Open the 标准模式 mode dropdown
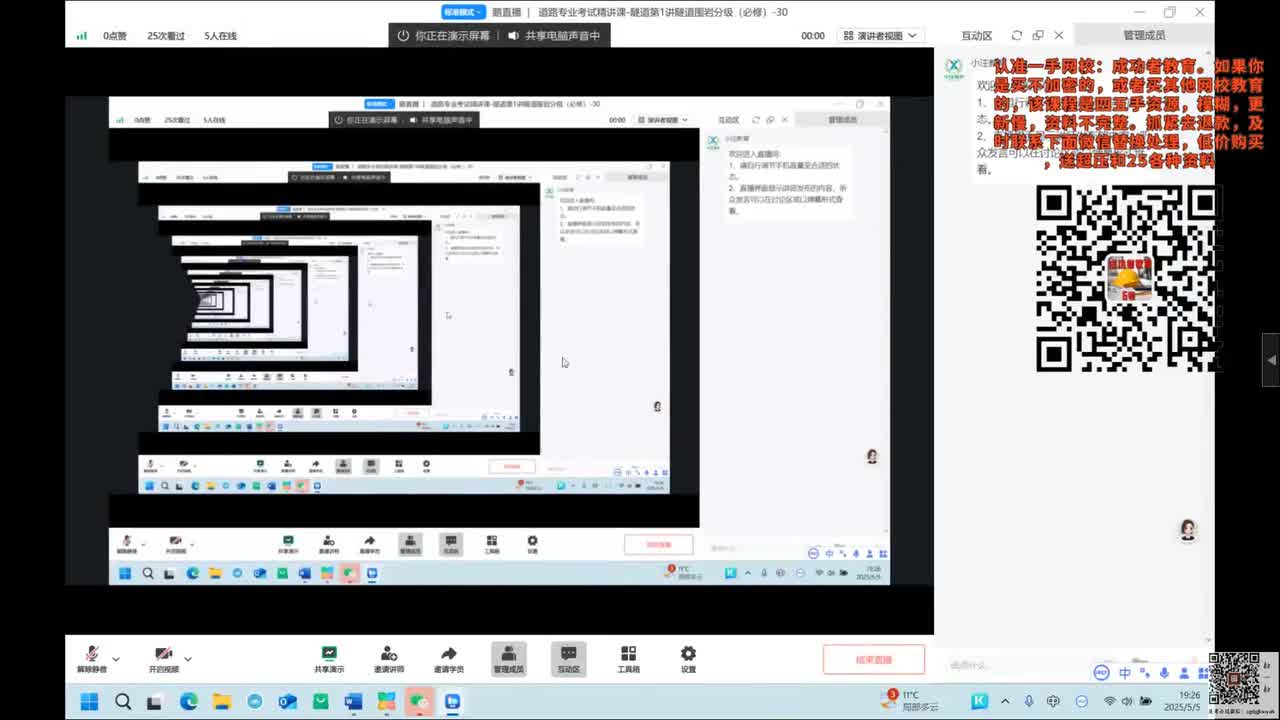 (463, 12)
